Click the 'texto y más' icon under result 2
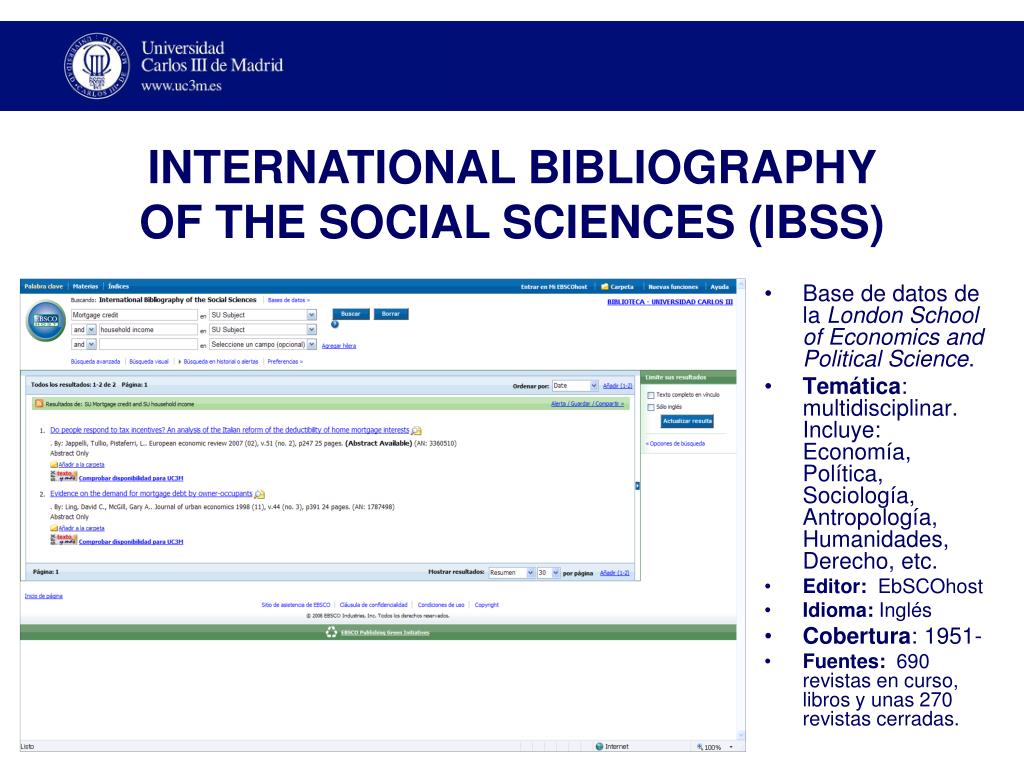 (x=63, y=539)
